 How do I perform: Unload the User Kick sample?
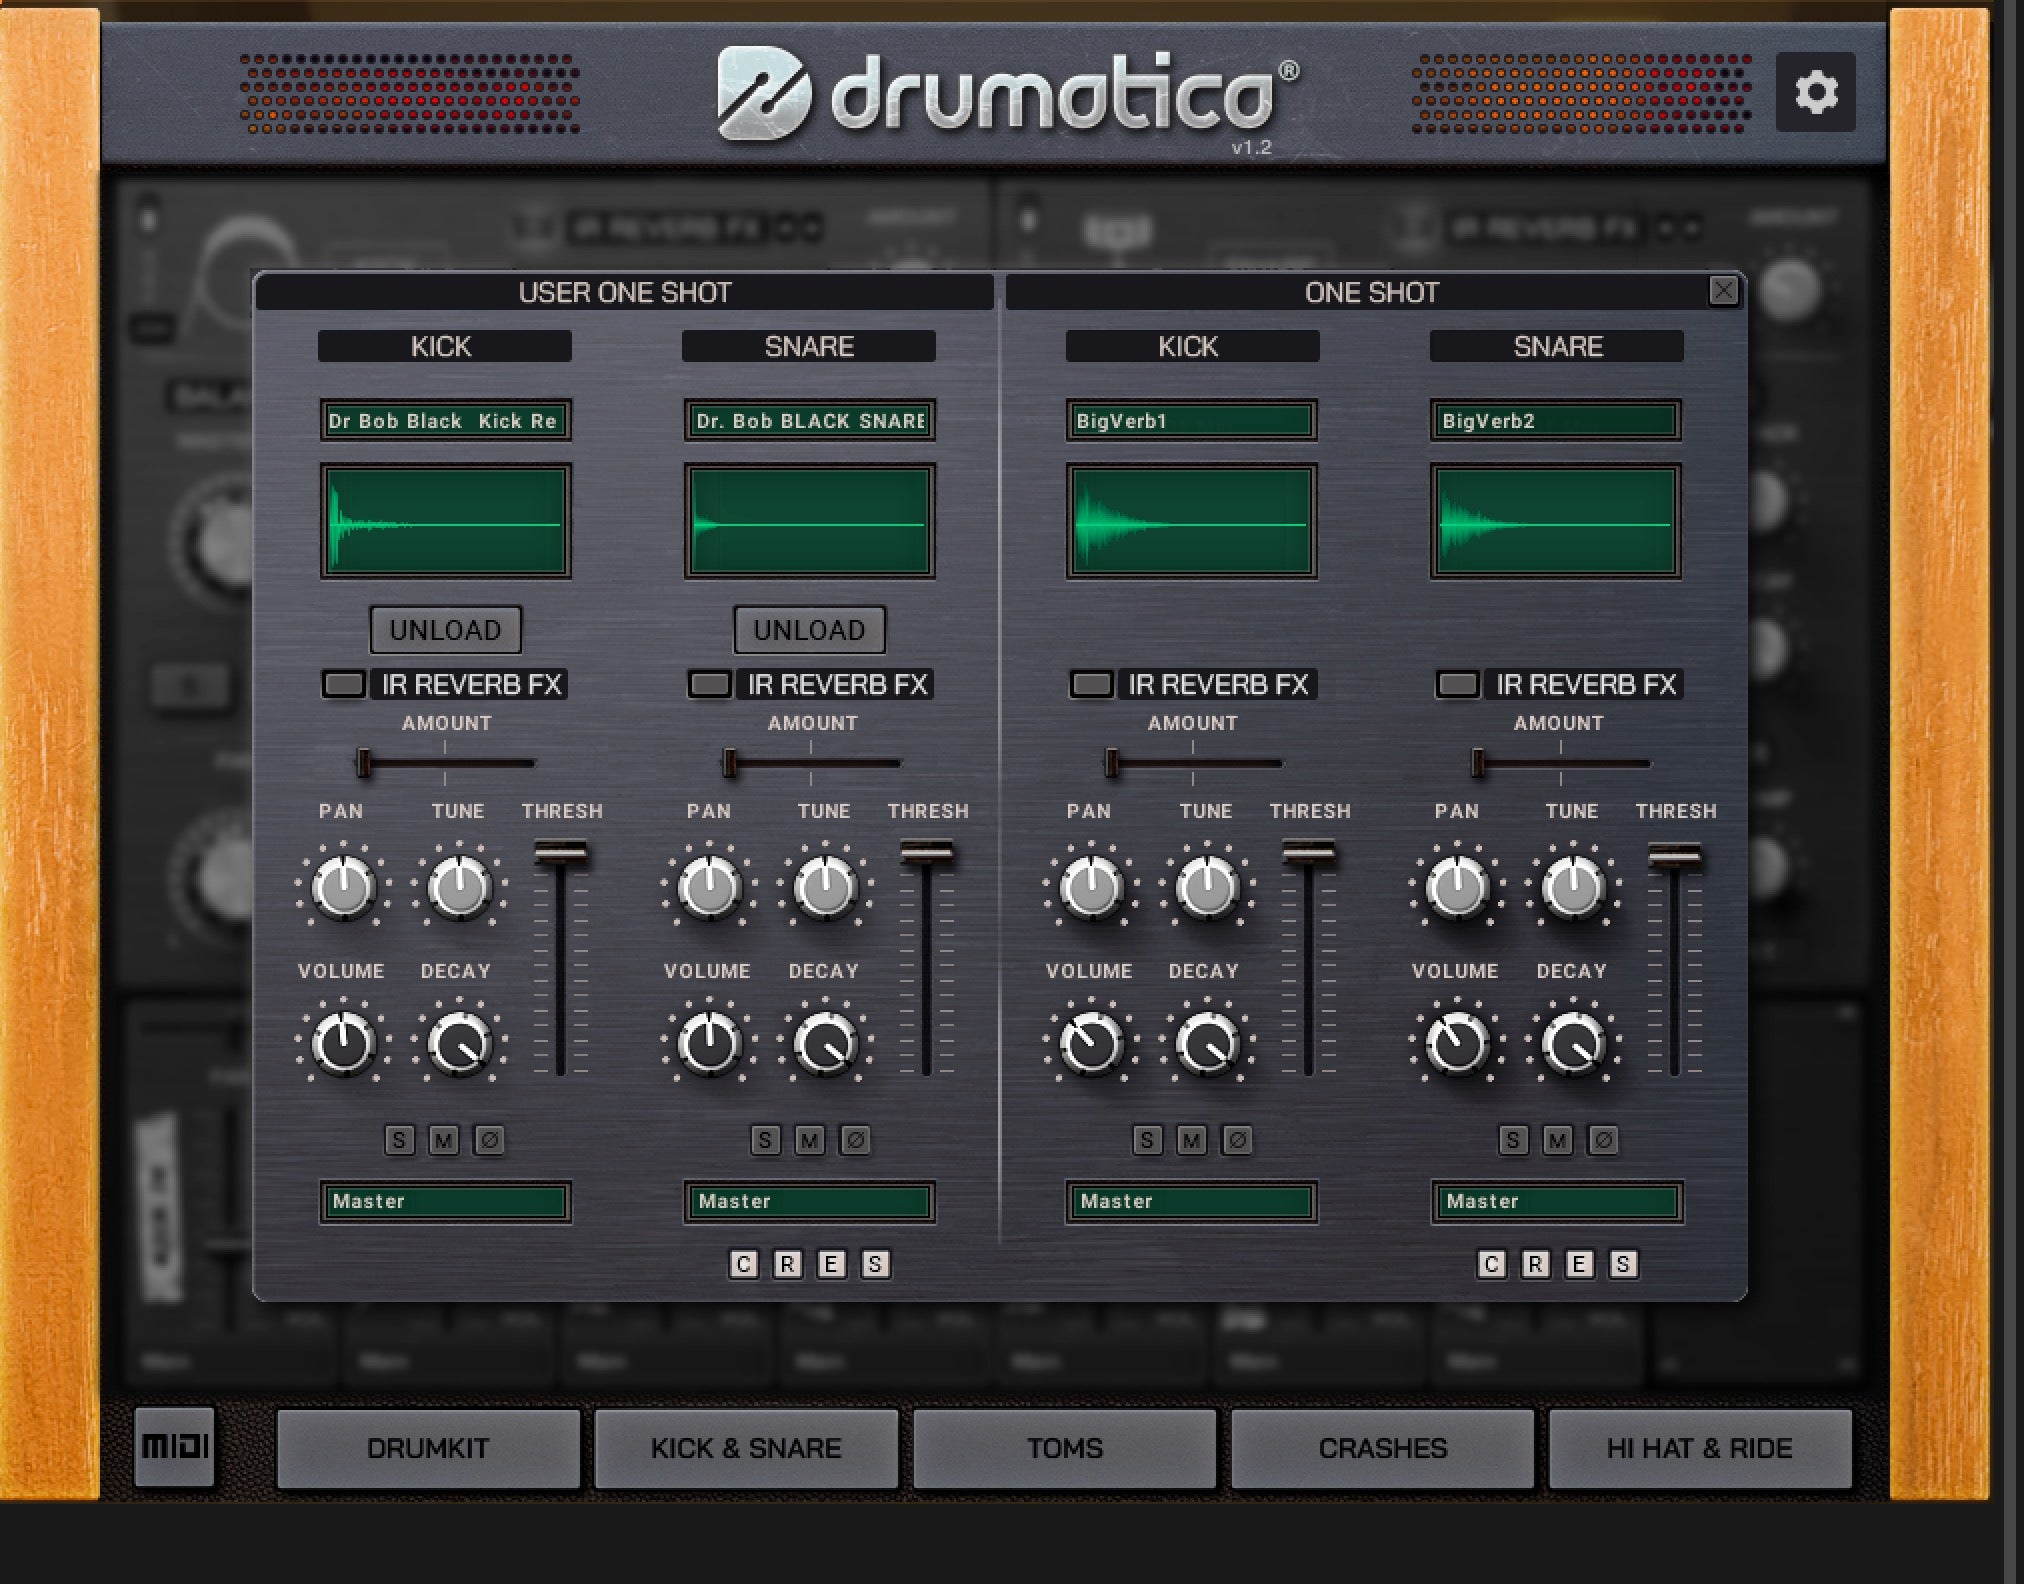pos(445,630)
